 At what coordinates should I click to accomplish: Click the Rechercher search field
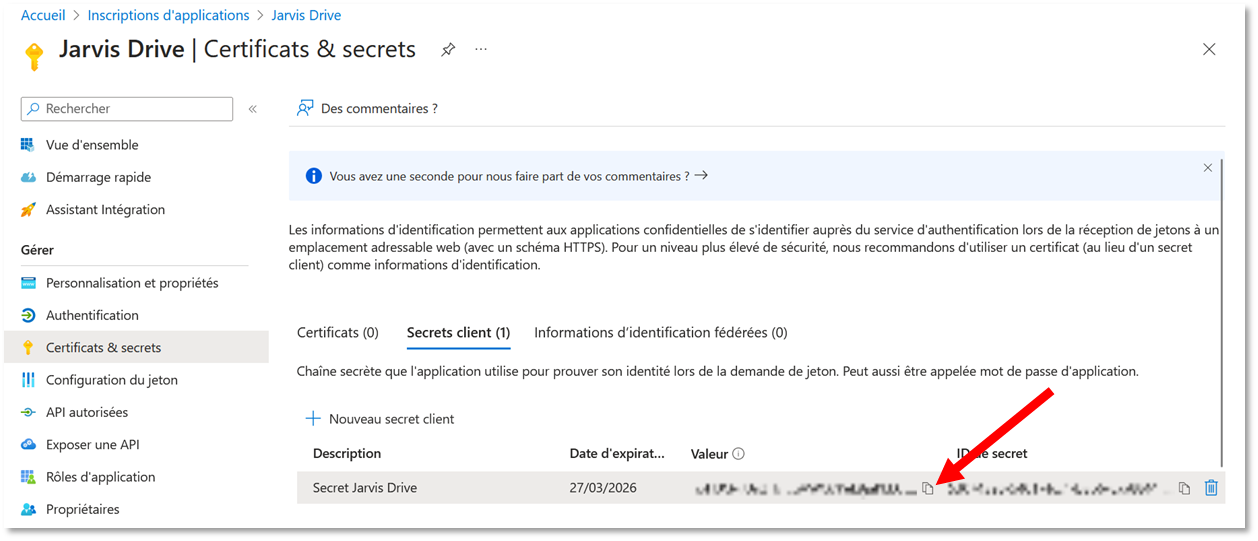point(127,109)
